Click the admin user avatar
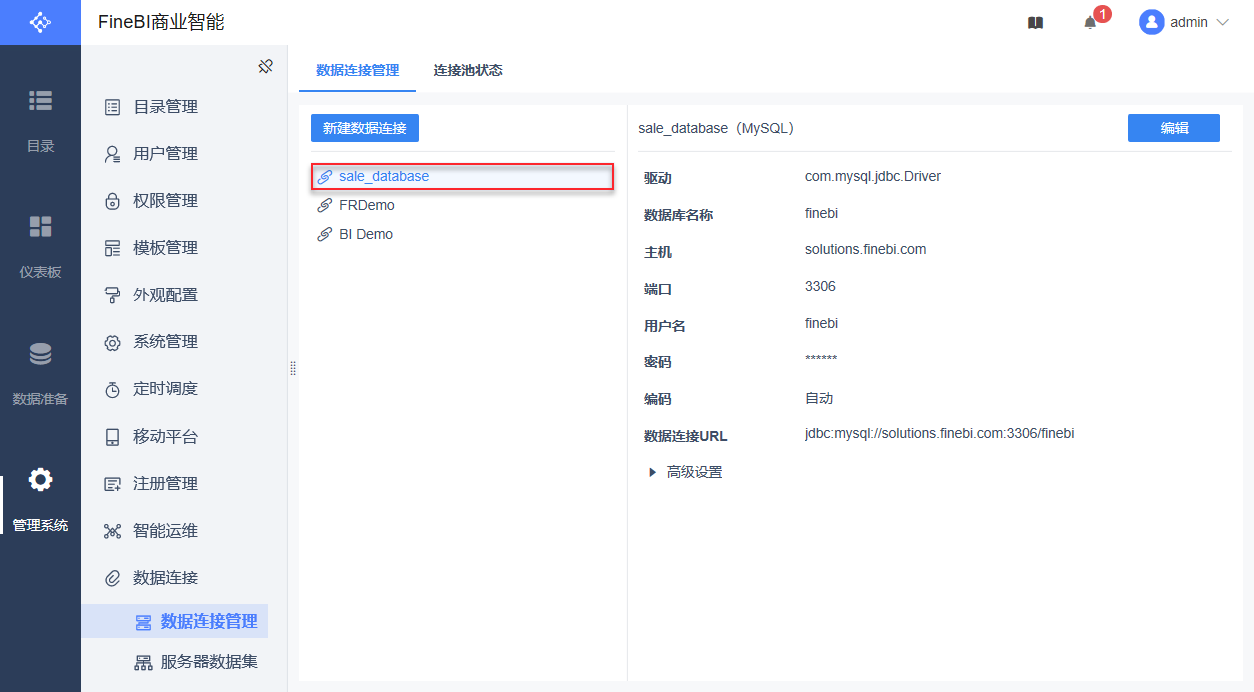Screen dimensions: 1254x692 coord(1151,22)
